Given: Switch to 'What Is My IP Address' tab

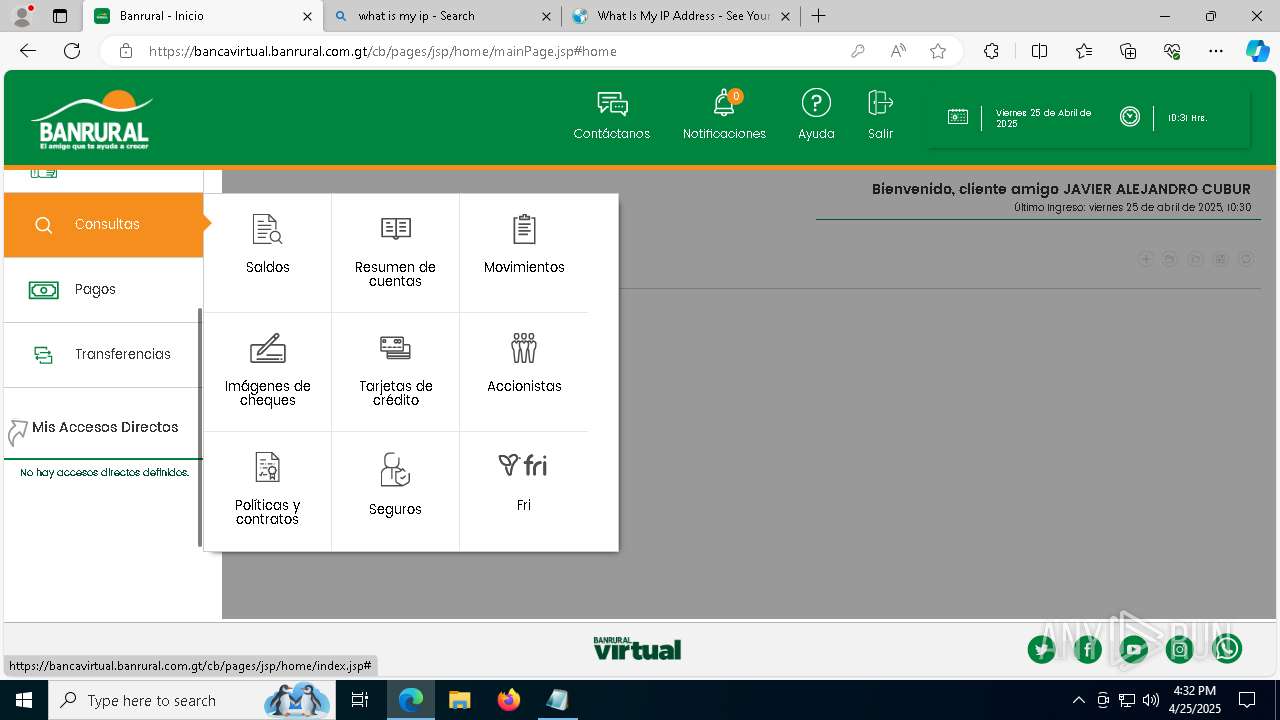Looking at the screenshot, I should coord(681,16).
